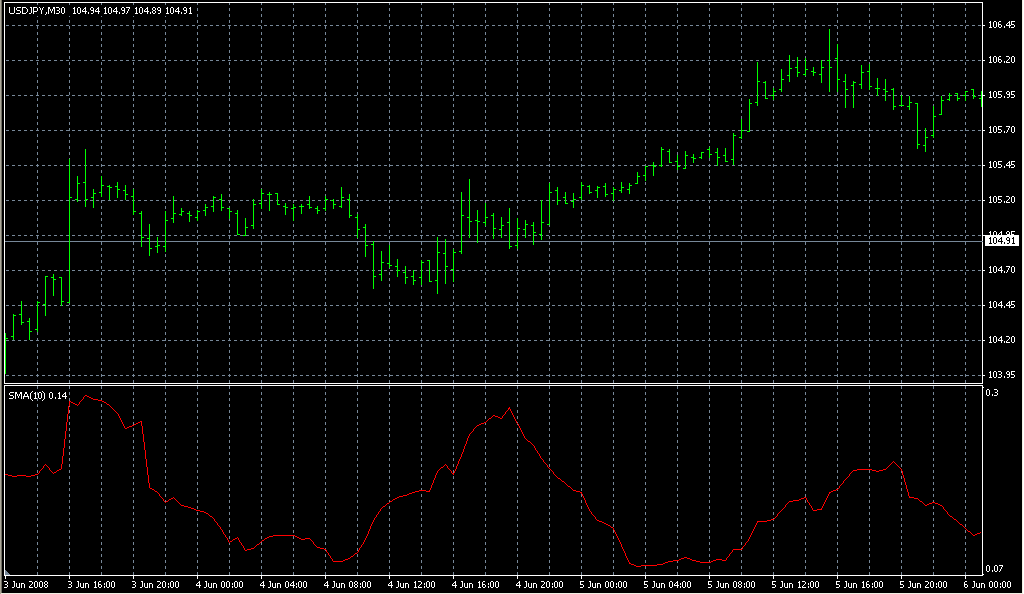The height and width of the screenshot is (594, 1024).
Task: Click the USDJPY,M30 chart title
Action: tap(37, 10)
